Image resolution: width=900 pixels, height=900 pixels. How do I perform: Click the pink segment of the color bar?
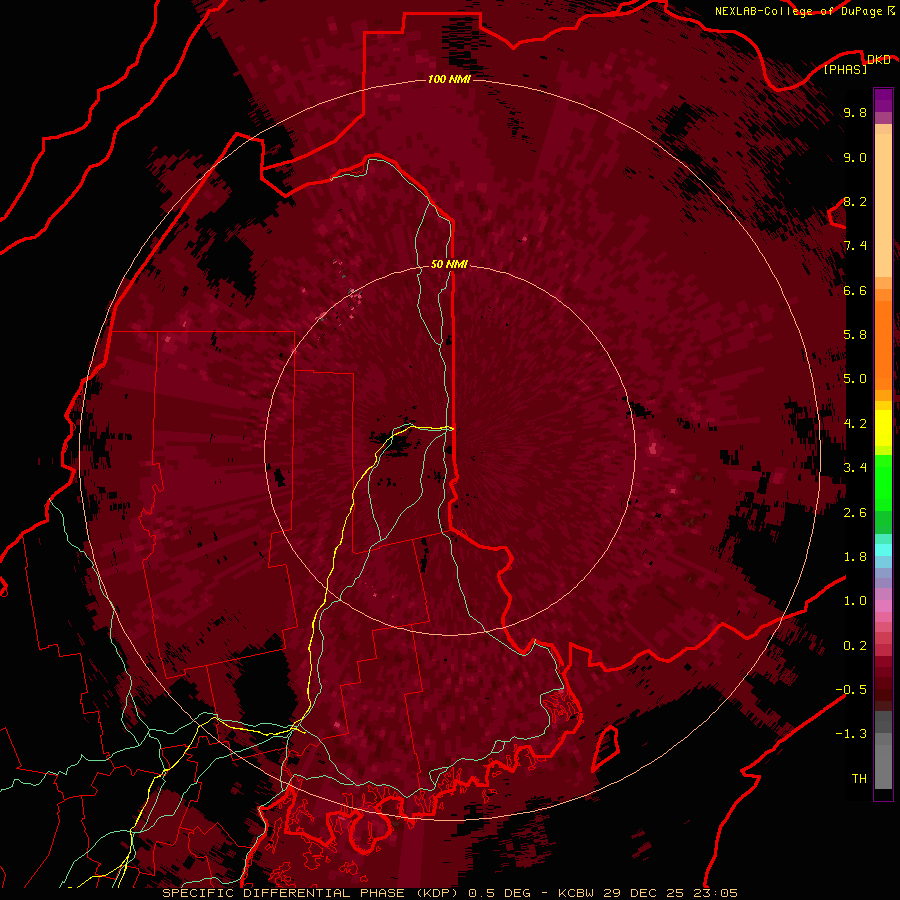pos(883,606)
